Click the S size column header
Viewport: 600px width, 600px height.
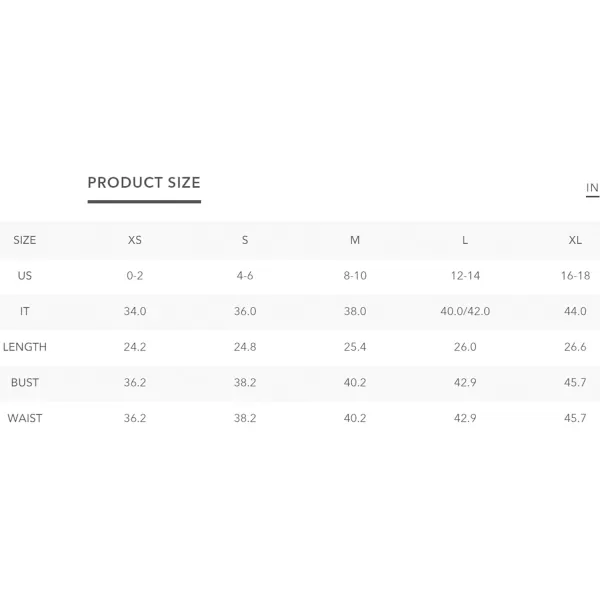pyautogui.click(x=245, y=240)
